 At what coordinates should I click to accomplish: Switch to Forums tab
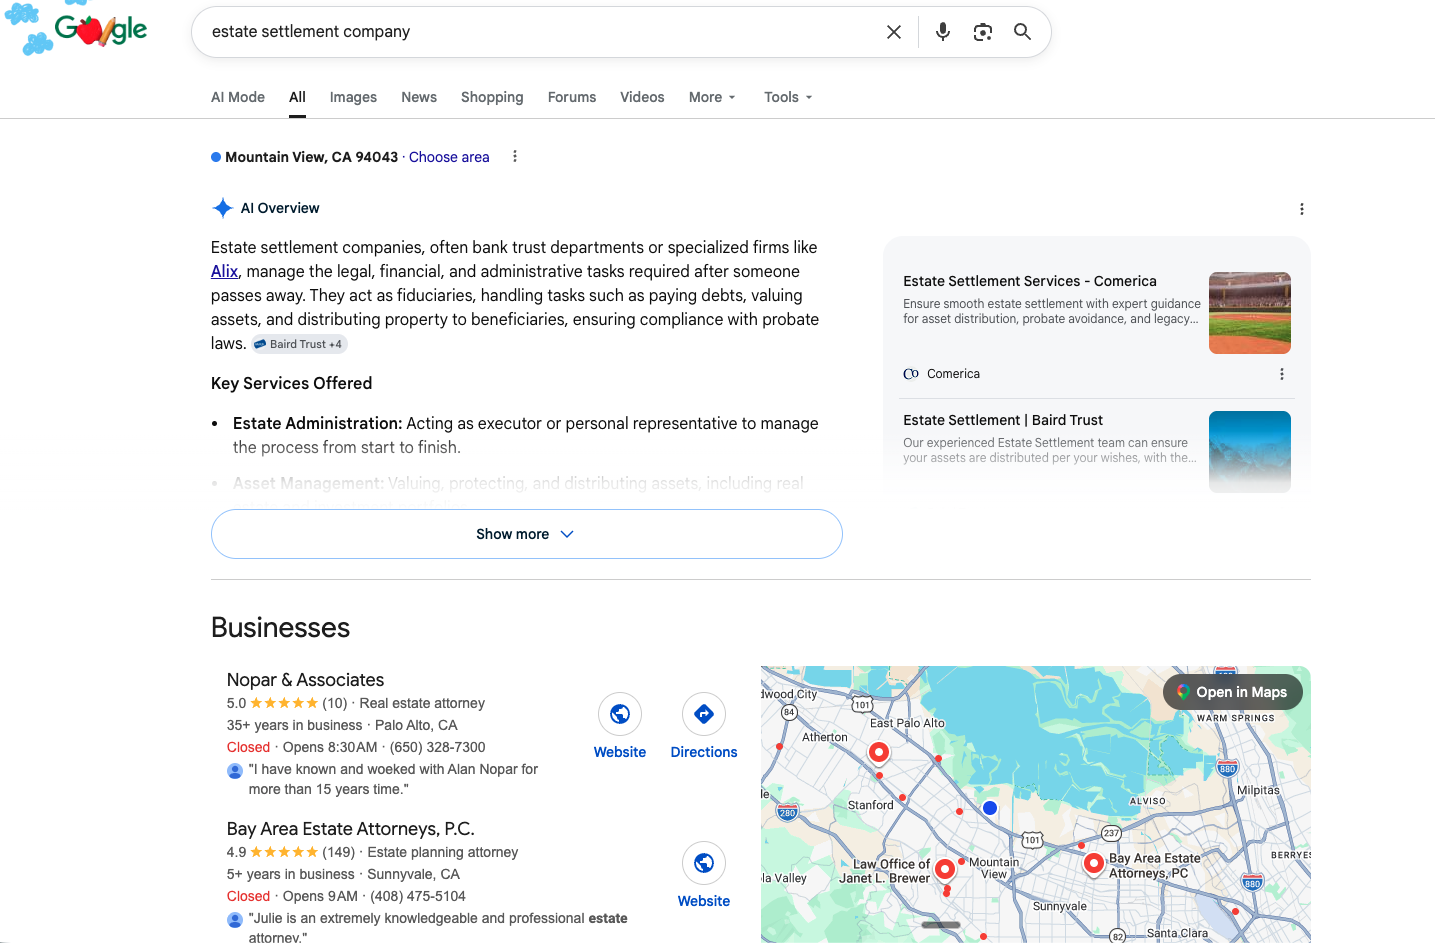[x=572, y=97]
